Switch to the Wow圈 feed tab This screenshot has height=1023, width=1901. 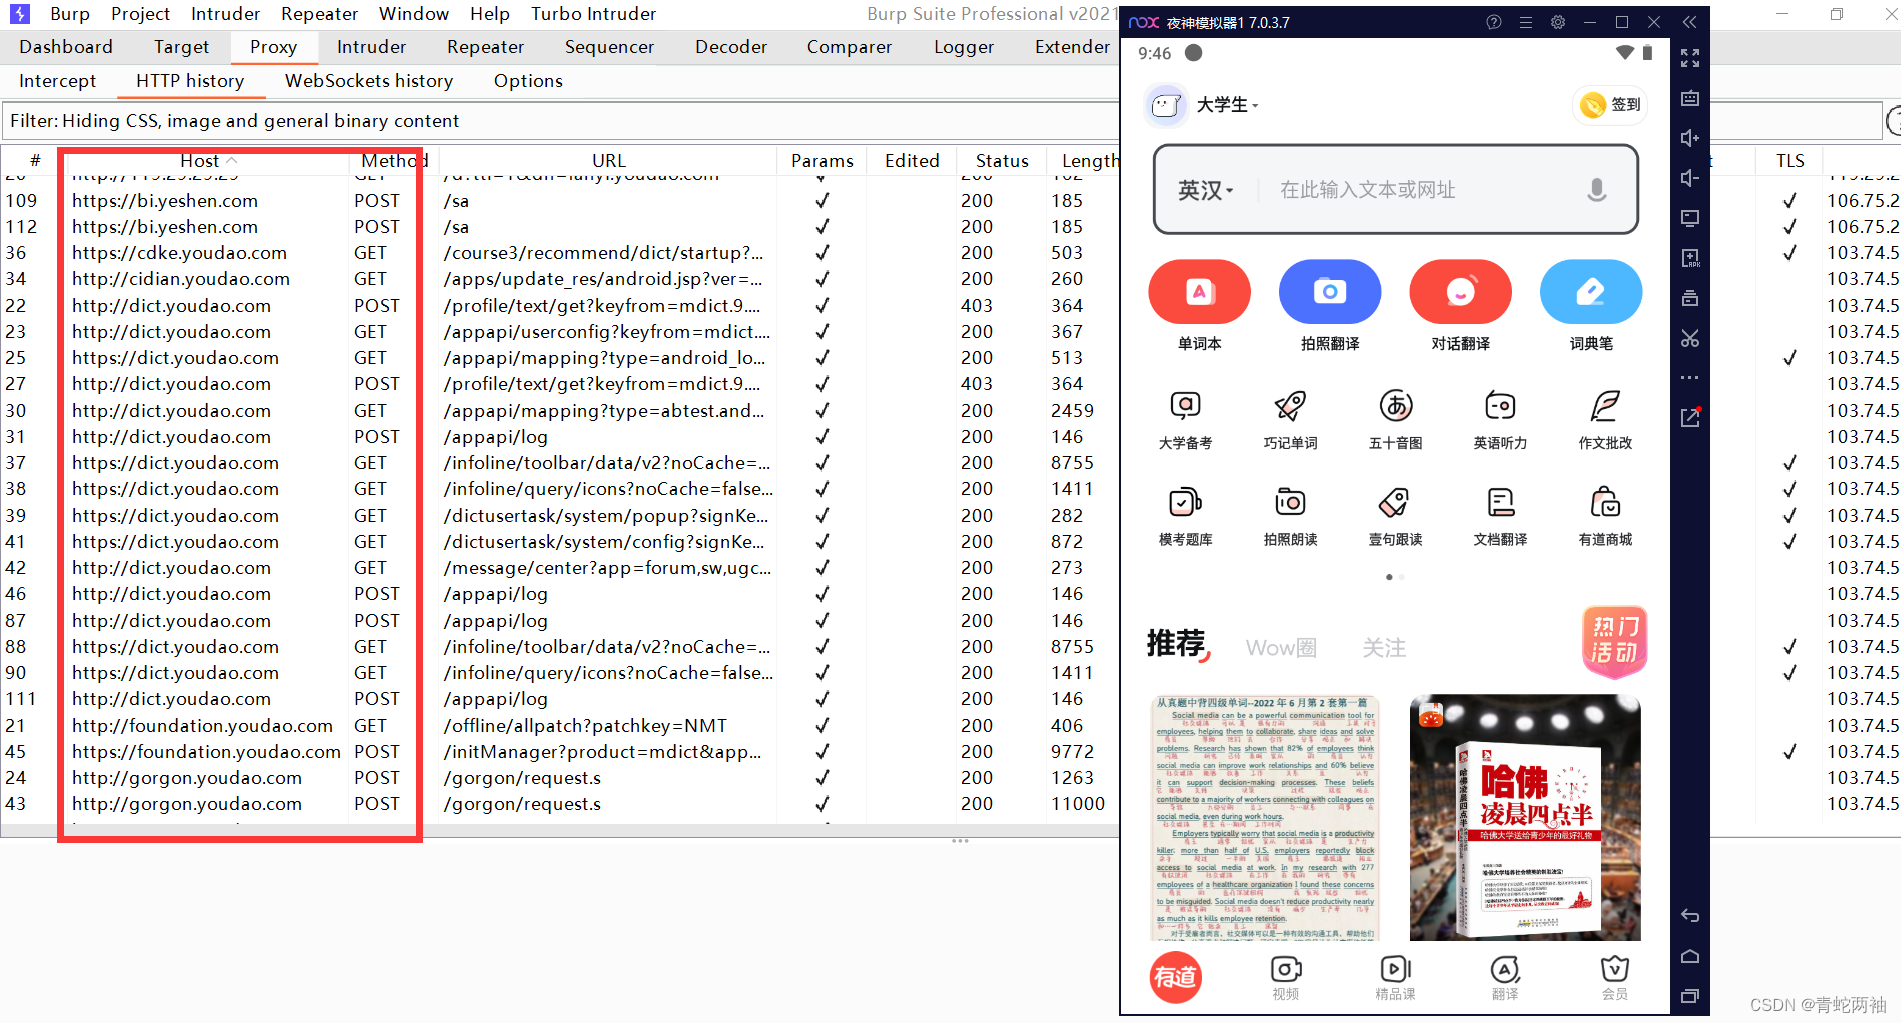(x=1281, y=648)
